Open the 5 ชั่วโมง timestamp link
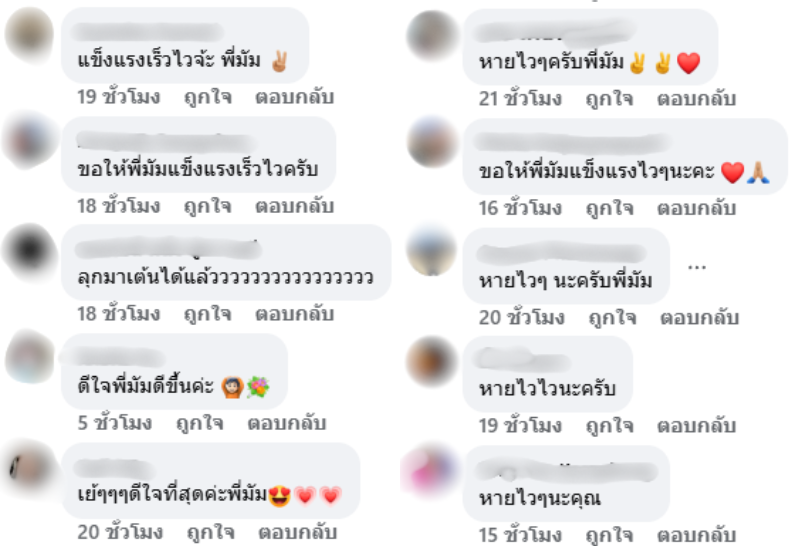Viewport: 800px width, 546px height. [115, 423]
